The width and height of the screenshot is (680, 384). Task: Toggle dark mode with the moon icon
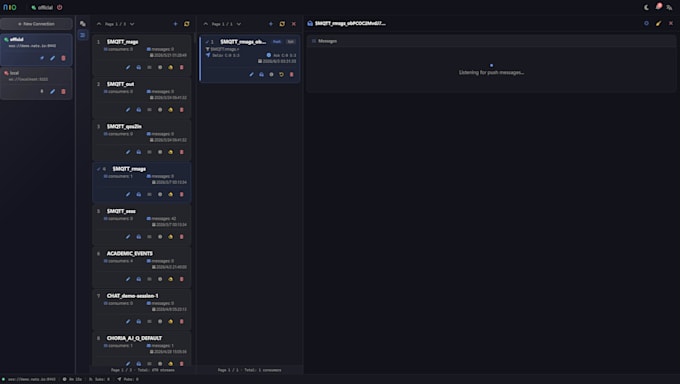(646, 7)
